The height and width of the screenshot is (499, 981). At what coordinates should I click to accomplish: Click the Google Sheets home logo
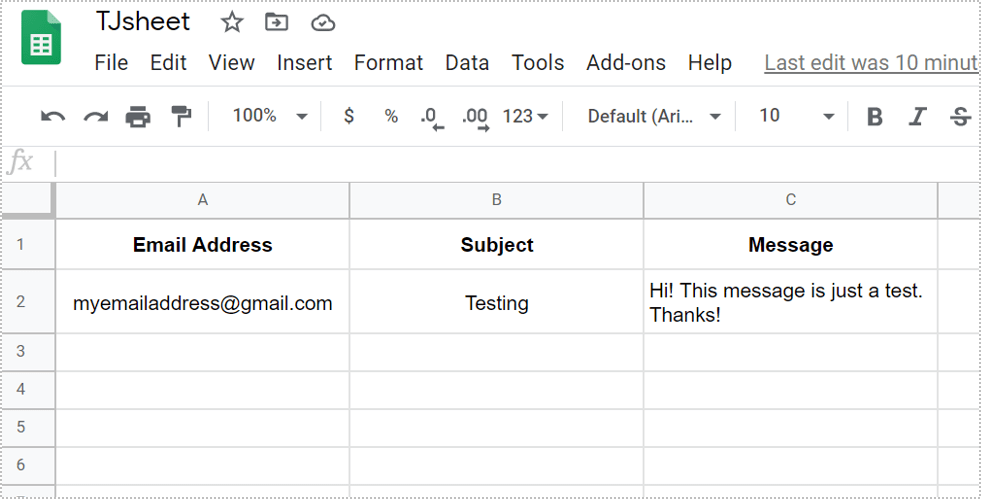click(x=41, y=39)
